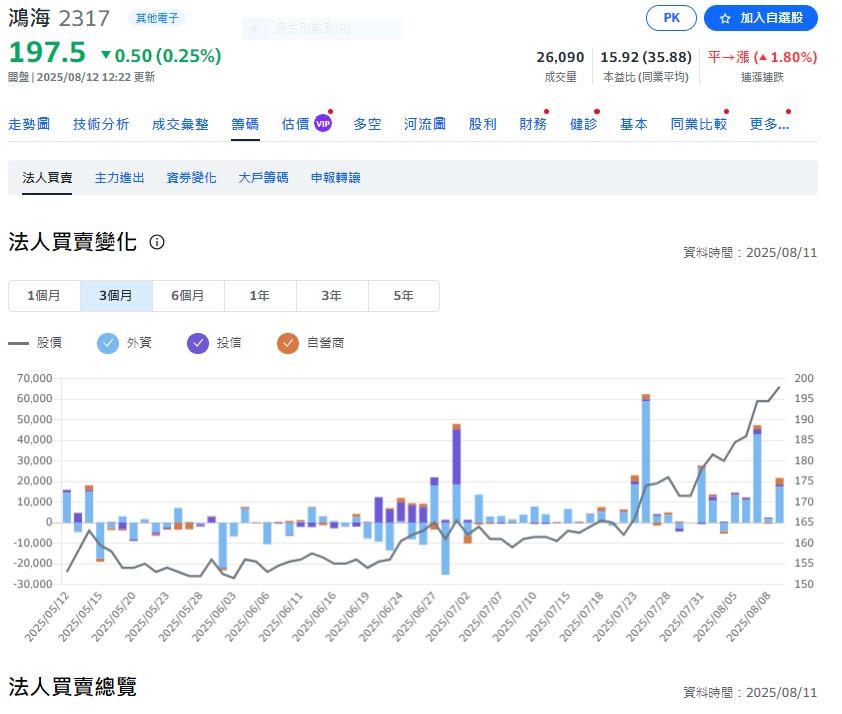Toggle the 外資 series checkmark in the legend
The image size is (842, 714).
pyautogui.click(x=108, y=343)
